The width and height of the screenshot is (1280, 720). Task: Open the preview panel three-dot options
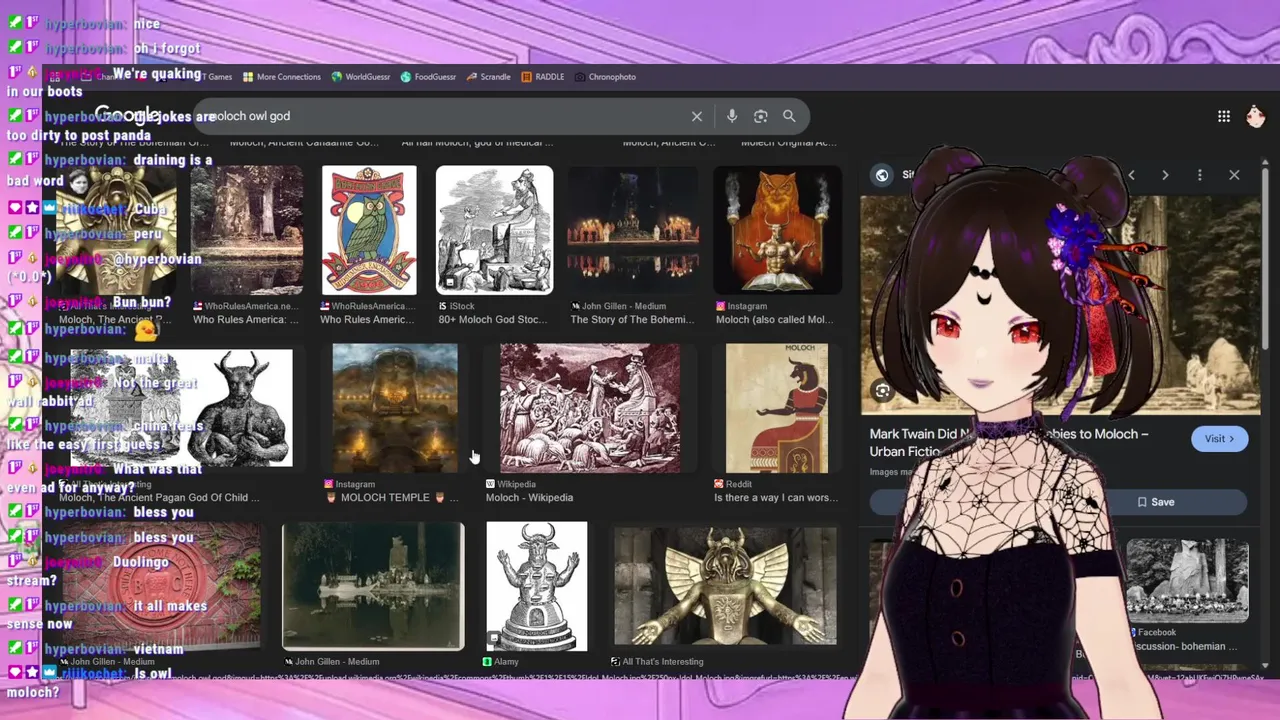[1200, 175]
